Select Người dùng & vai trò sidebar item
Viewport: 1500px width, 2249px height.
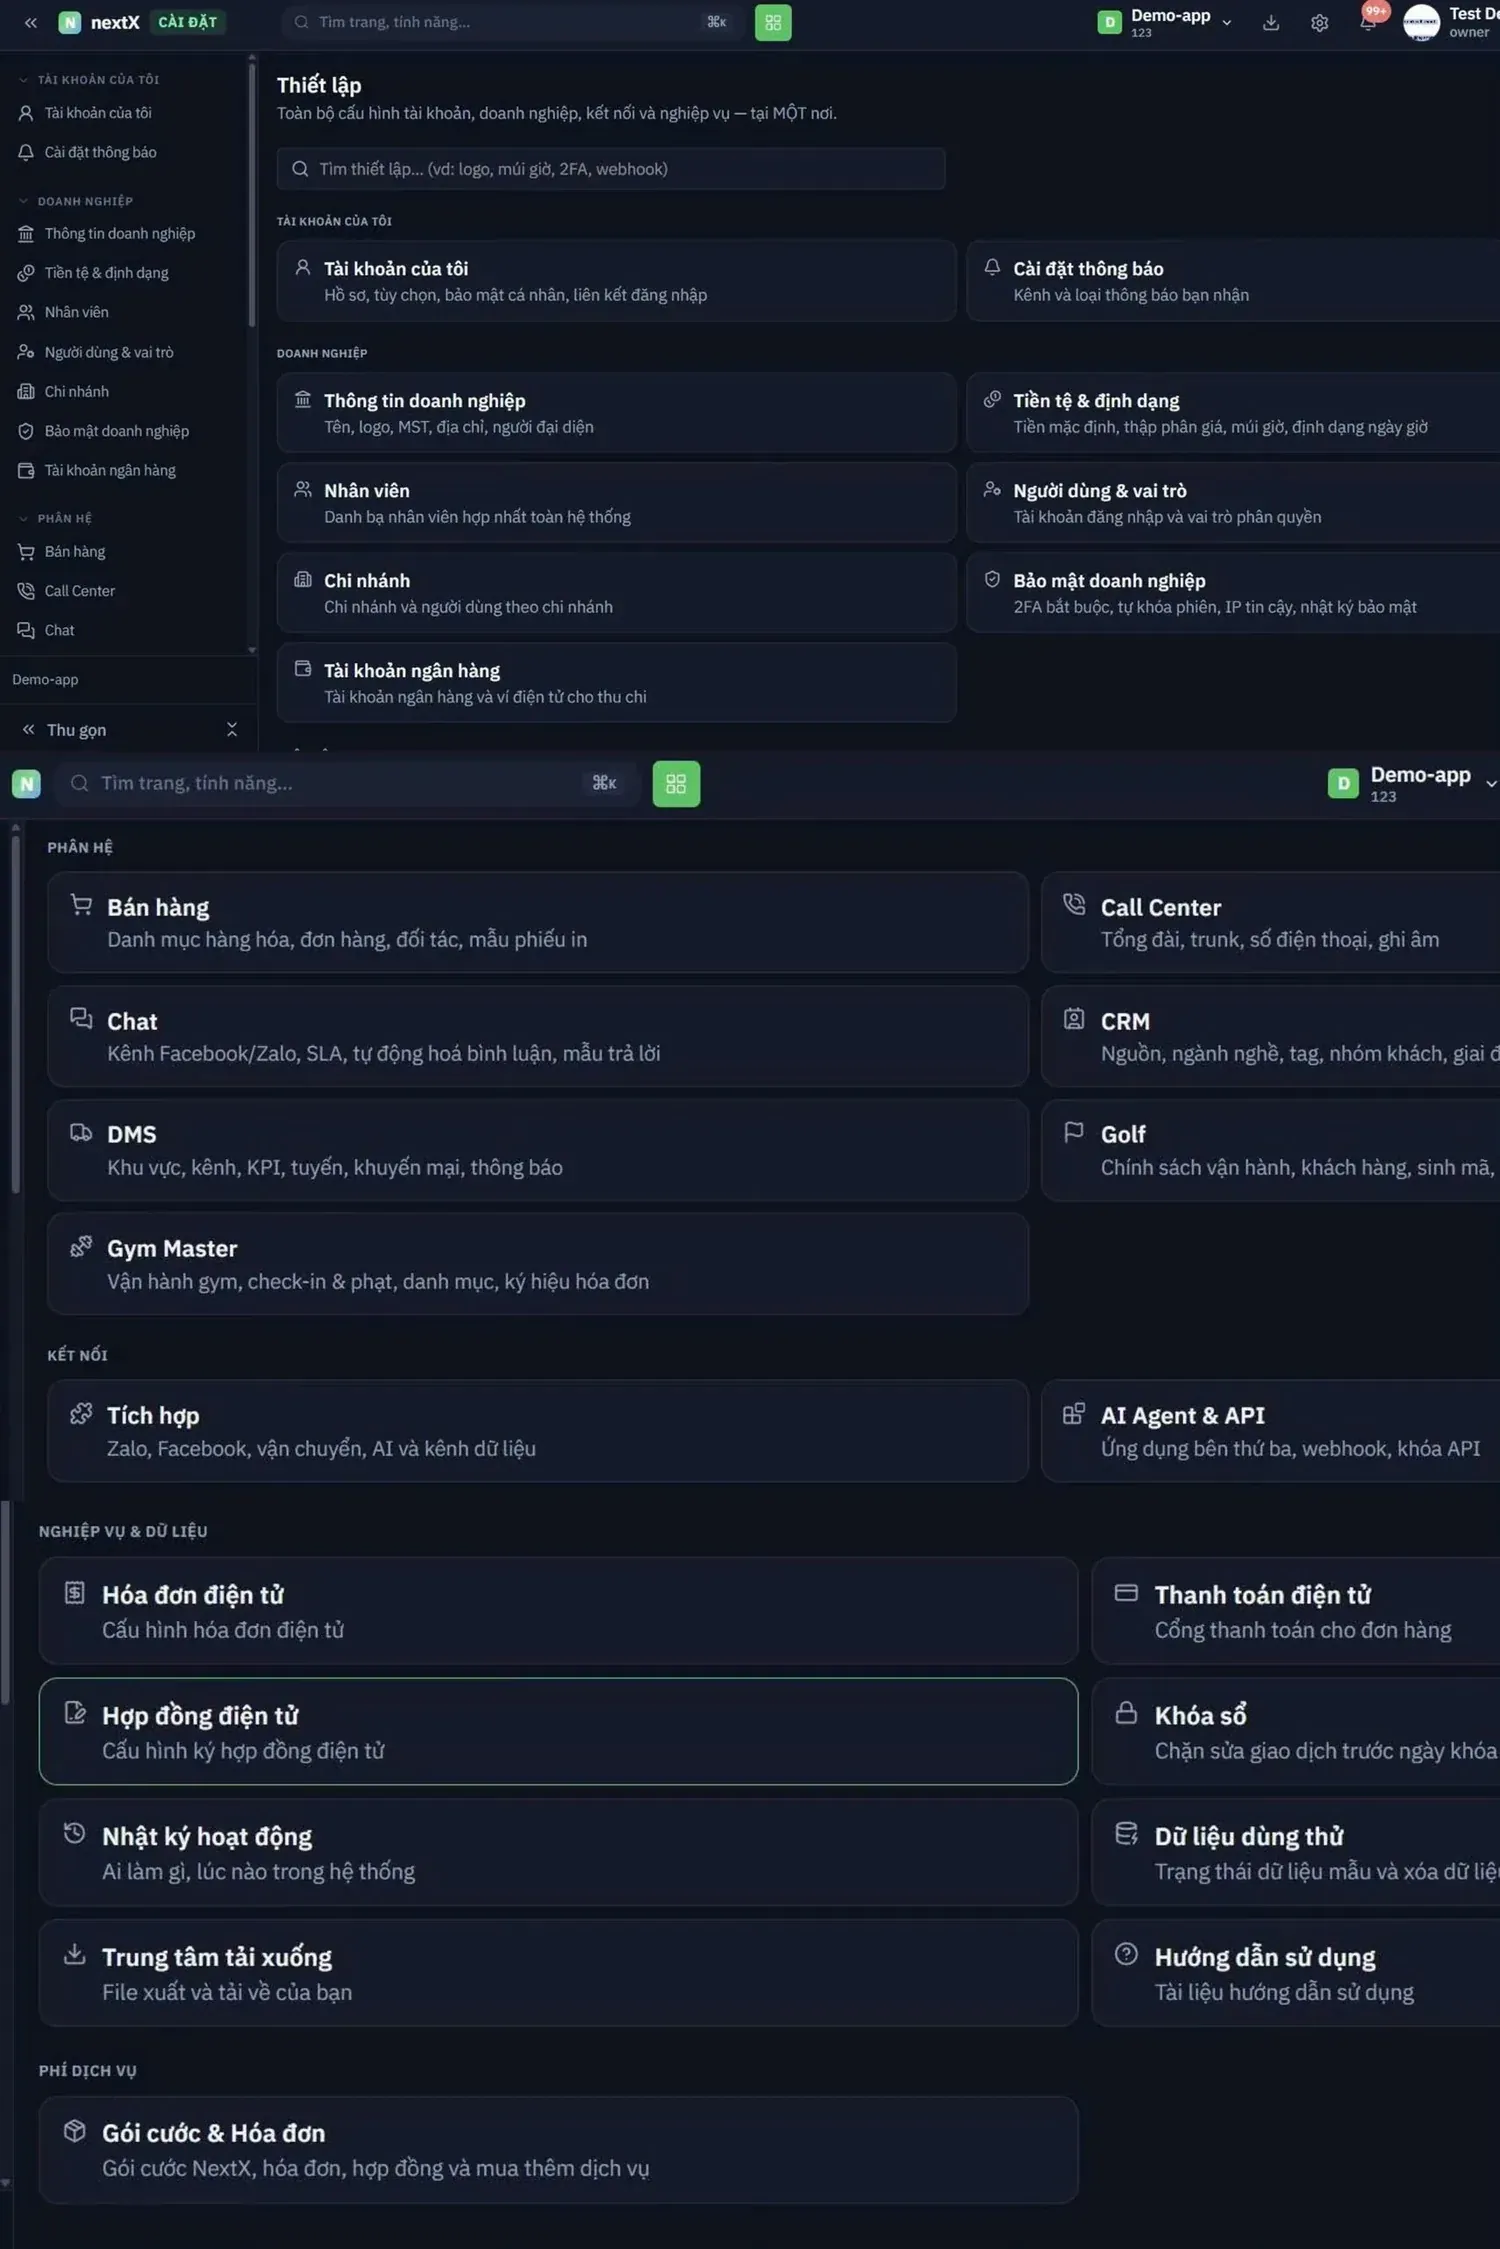click(x=109, y=352)
